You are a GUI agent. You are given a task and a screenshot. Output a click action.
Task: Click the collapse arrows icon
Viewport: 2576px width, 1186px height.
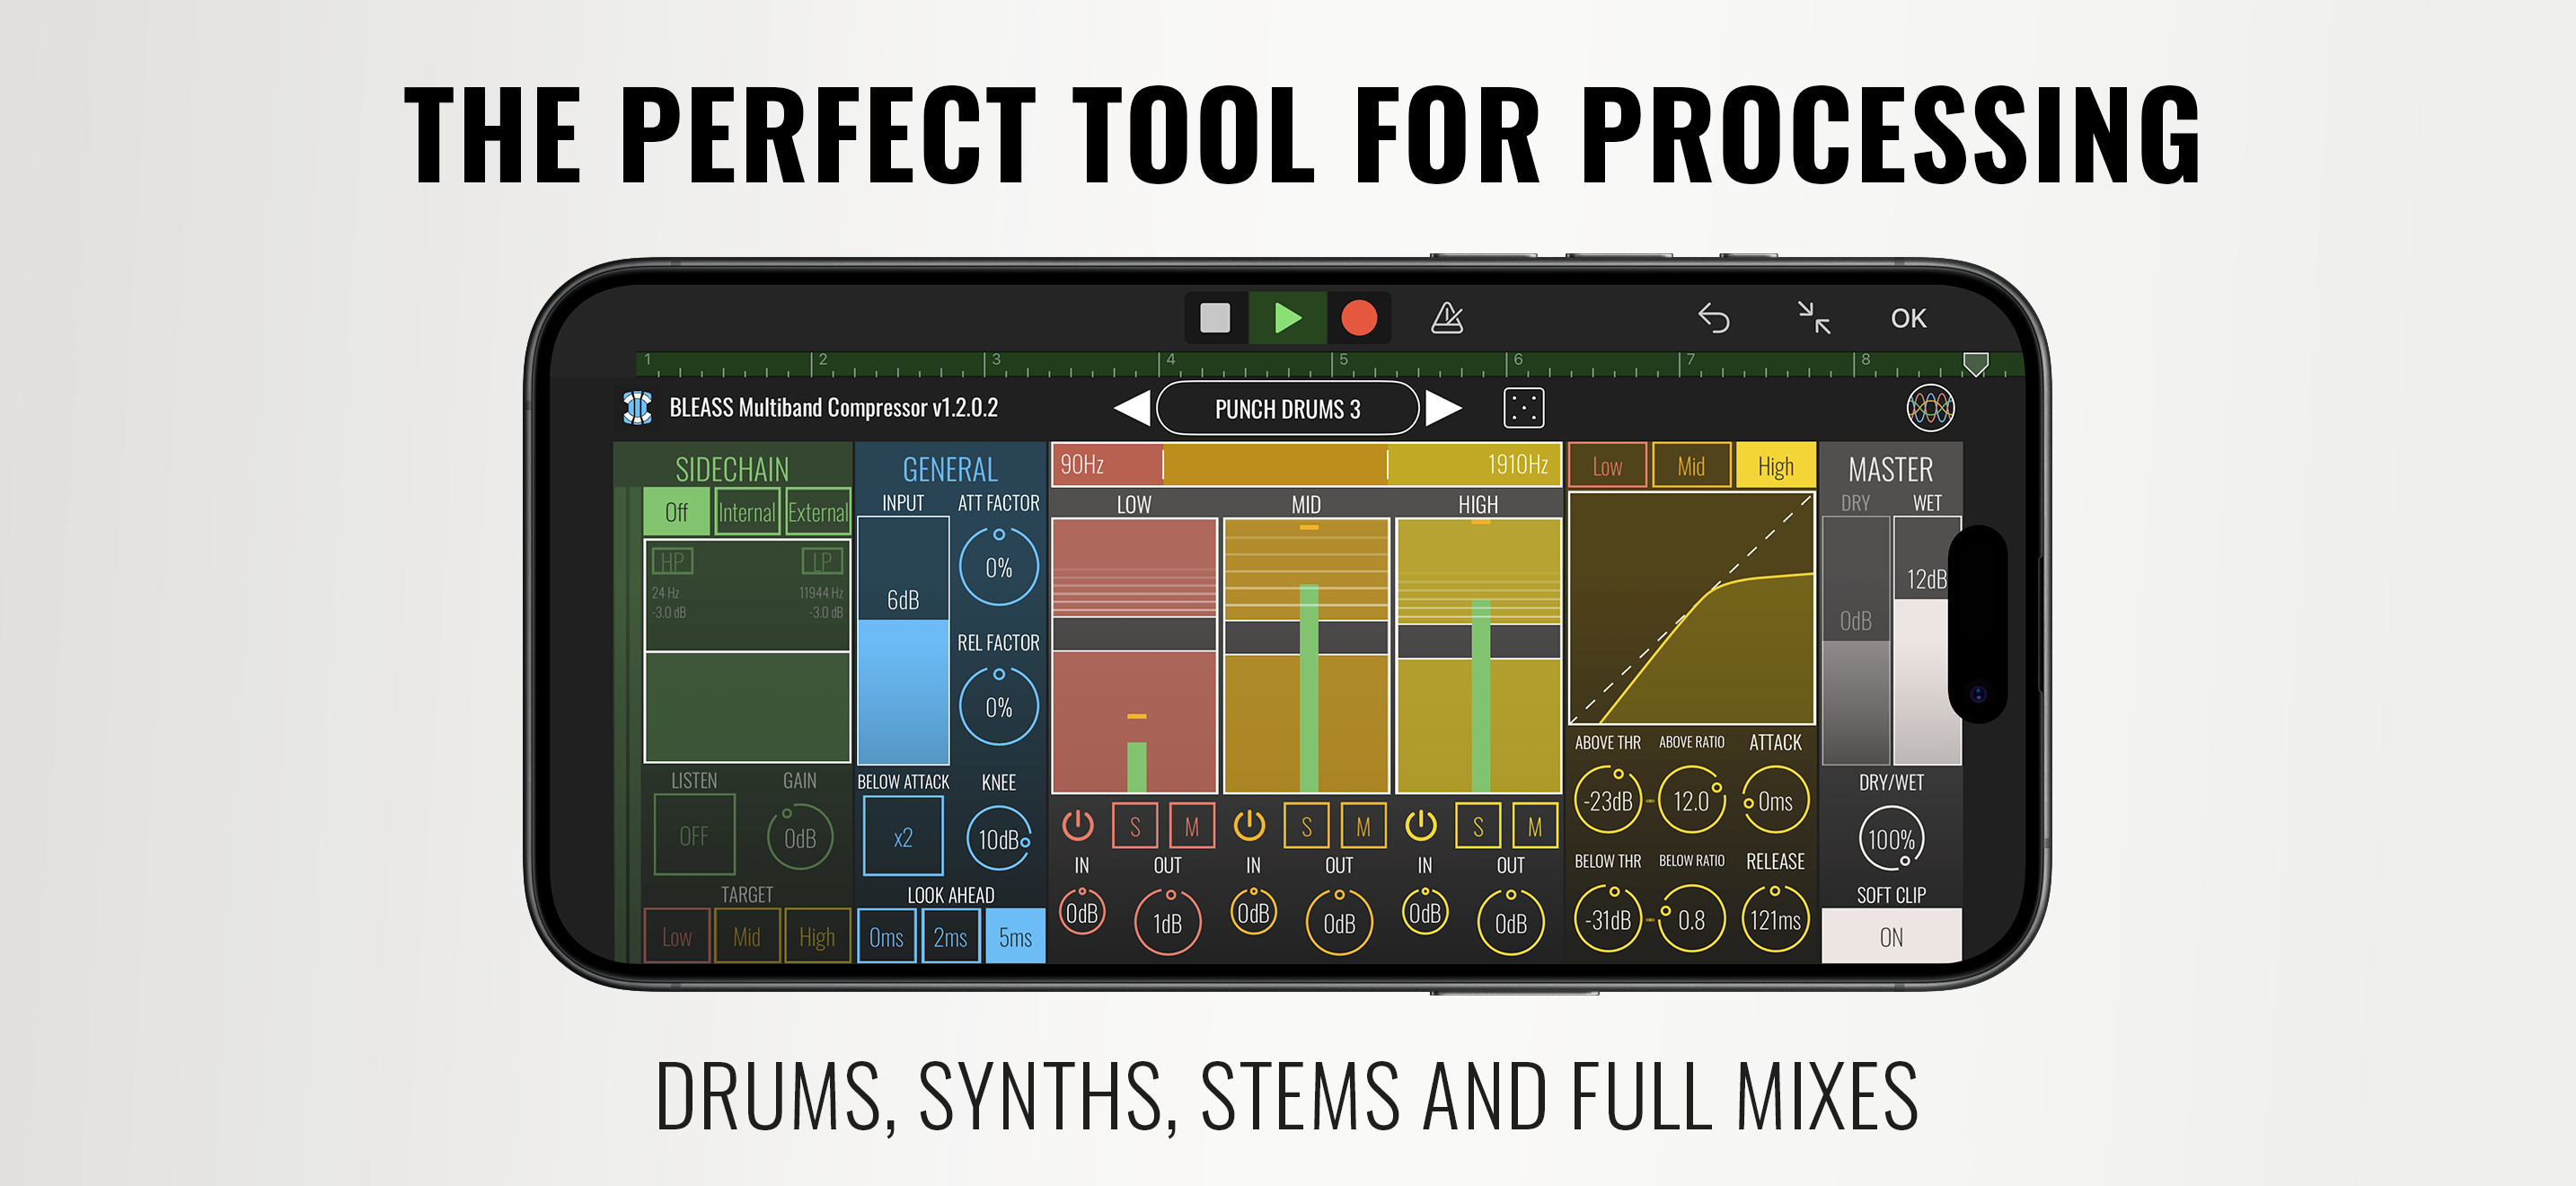(1813, 318)
